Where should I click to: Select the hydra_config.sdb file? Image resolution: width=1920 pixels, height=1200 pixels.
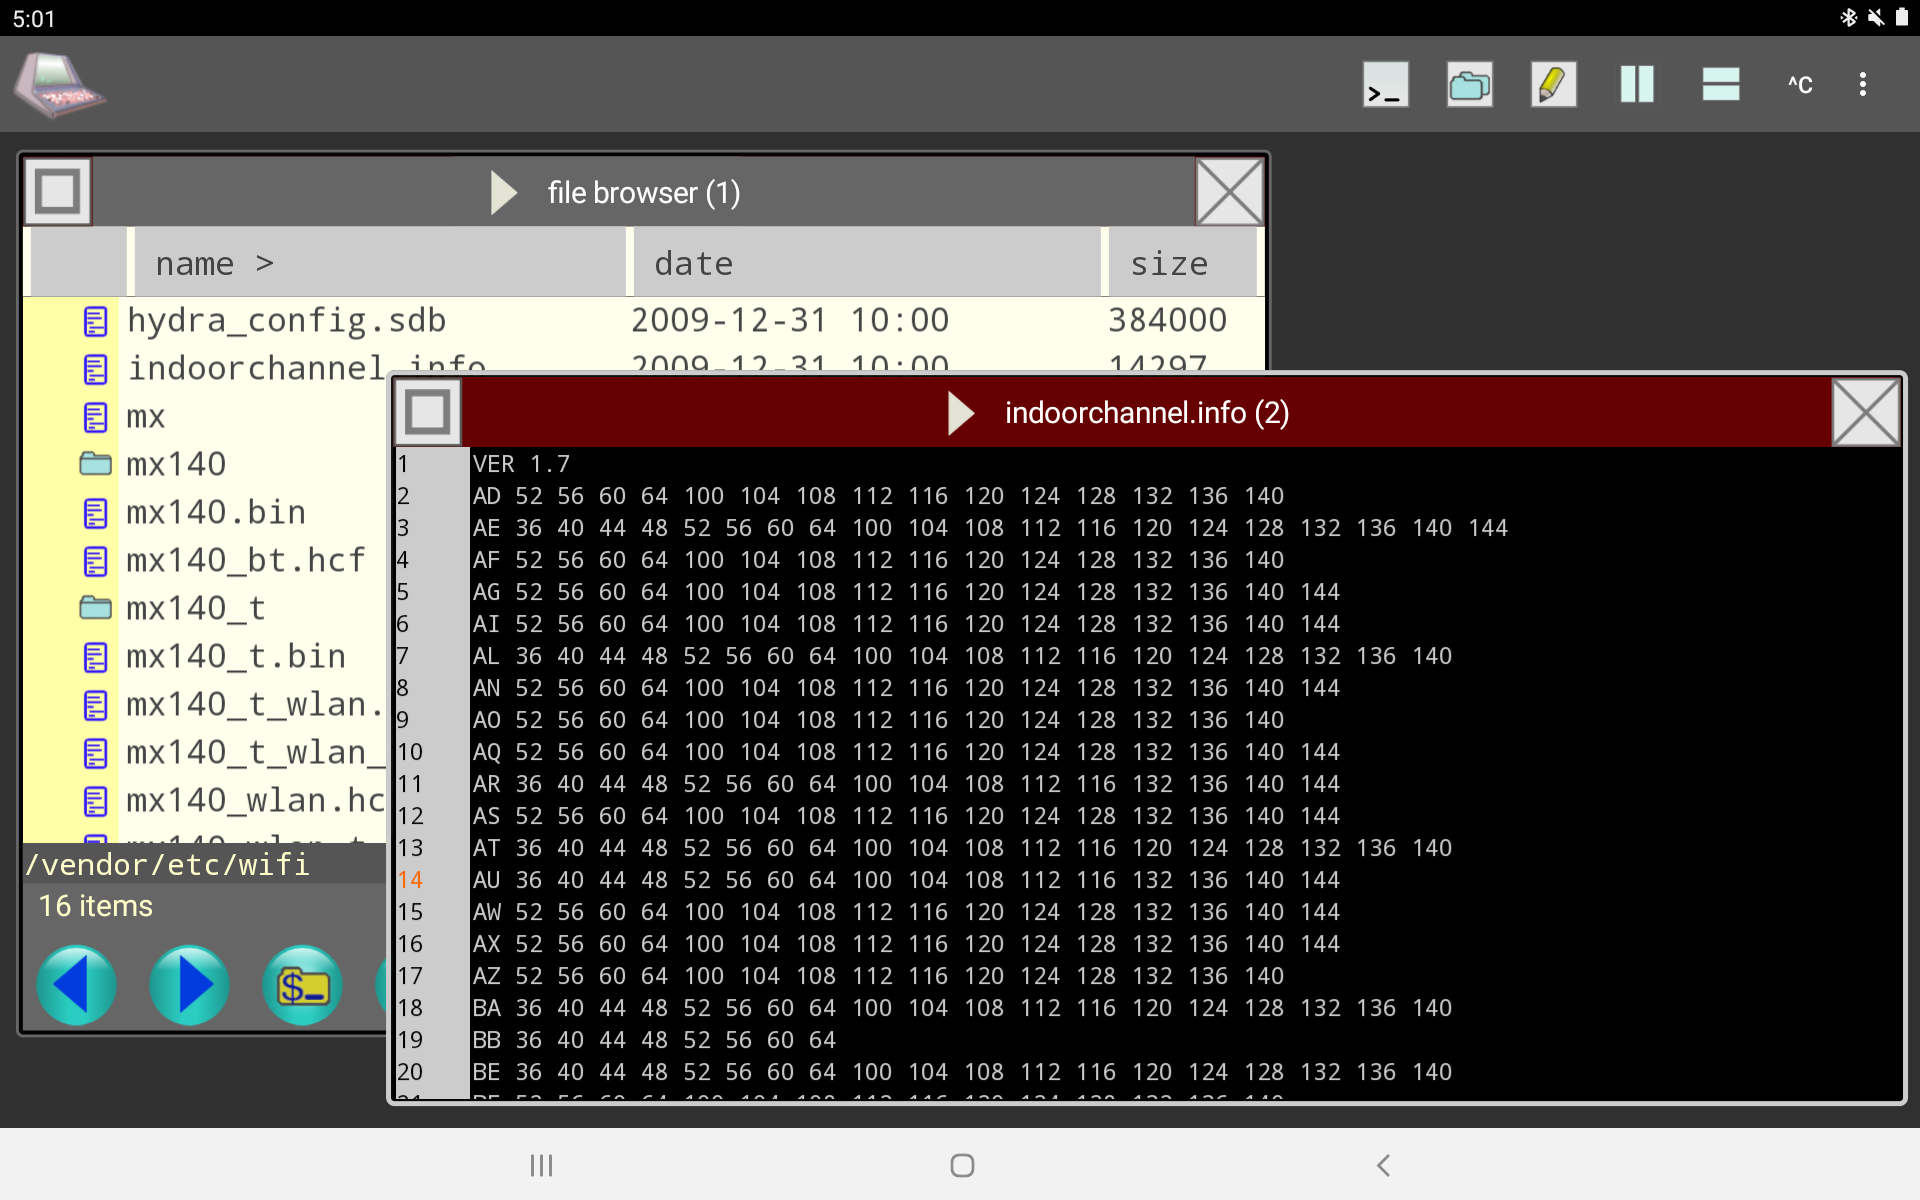(287, 319)
